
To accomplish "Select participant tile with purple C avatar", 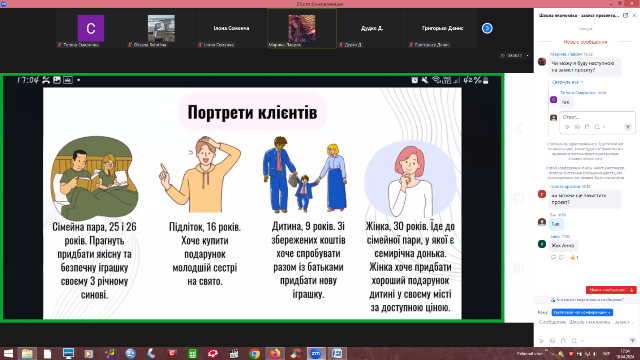I will click(91, 28).
